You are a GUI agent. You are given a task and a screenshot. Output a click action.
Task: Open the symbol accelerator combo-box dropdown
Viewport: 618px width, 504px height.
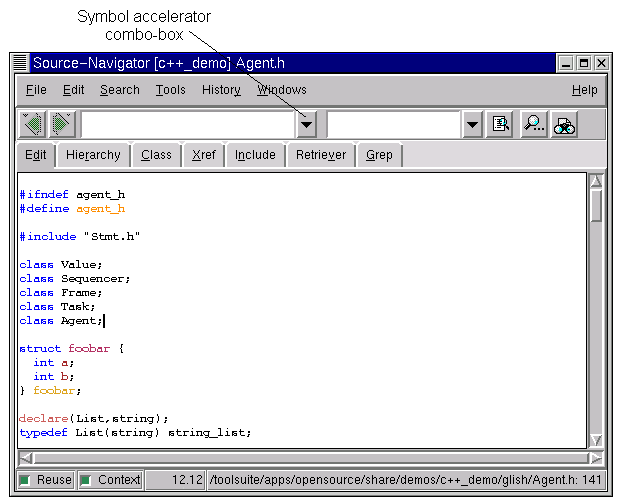(x=306, y=125)
